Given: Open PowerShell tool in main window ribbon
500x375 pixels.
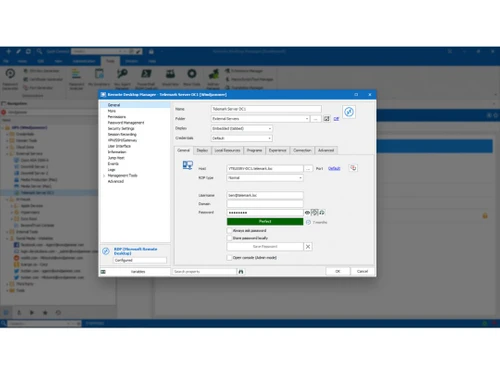Looking at the screenshot, I should [146, 79].
